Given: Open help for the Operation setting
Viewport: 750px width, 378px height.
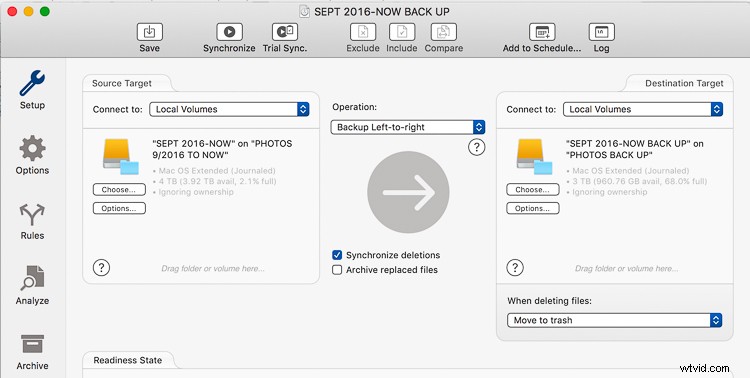Looking at the screenshot, I should pos(476,147).
